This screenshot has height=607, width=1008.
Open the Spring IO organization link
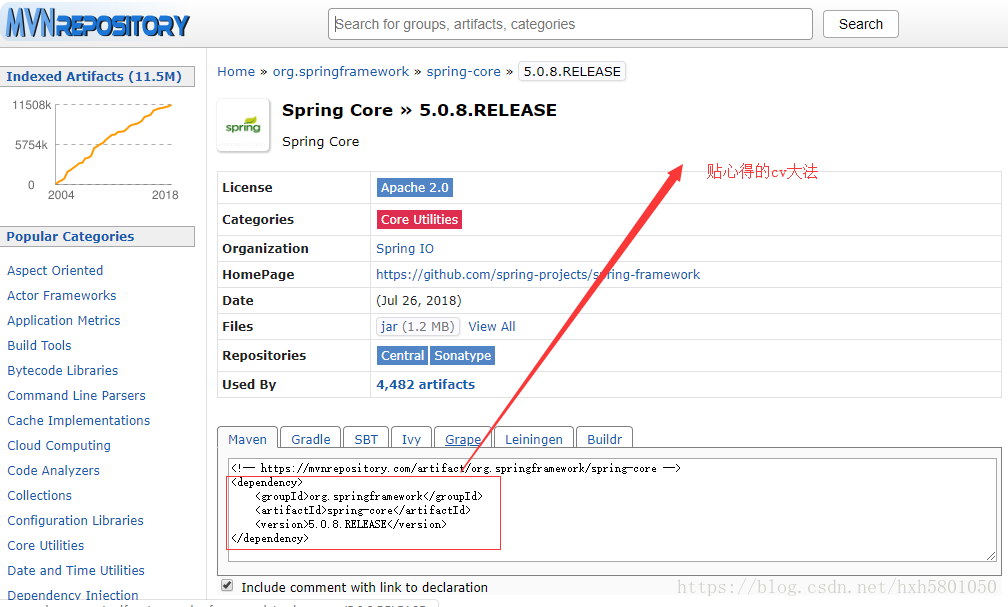(x=405, y=248)
